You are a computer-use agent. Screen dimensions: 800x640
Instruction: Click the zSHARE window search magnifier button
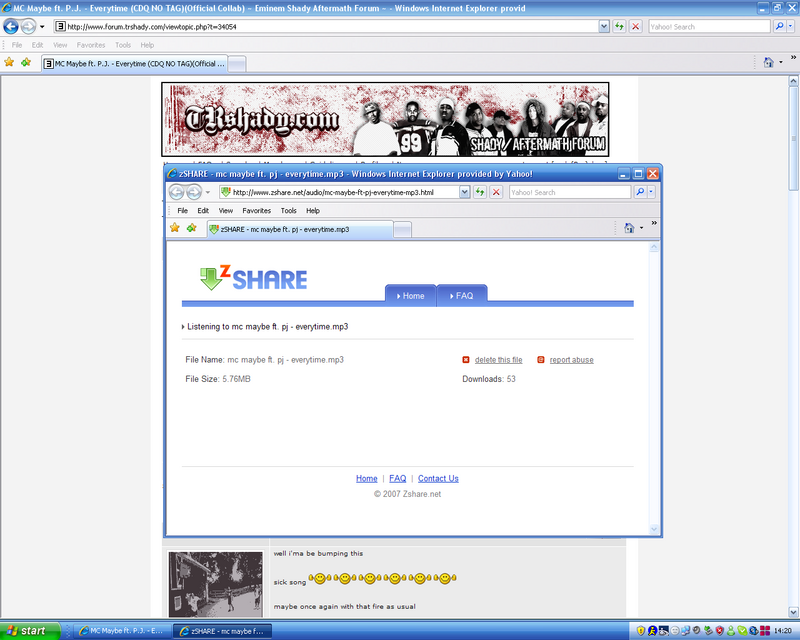[640, 192]
